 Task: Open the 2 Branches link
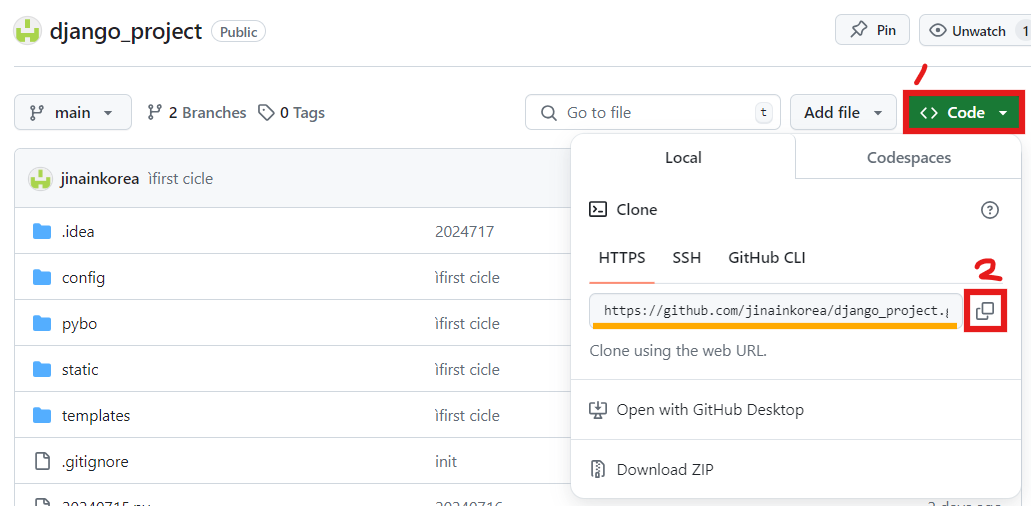coord(196,112)
